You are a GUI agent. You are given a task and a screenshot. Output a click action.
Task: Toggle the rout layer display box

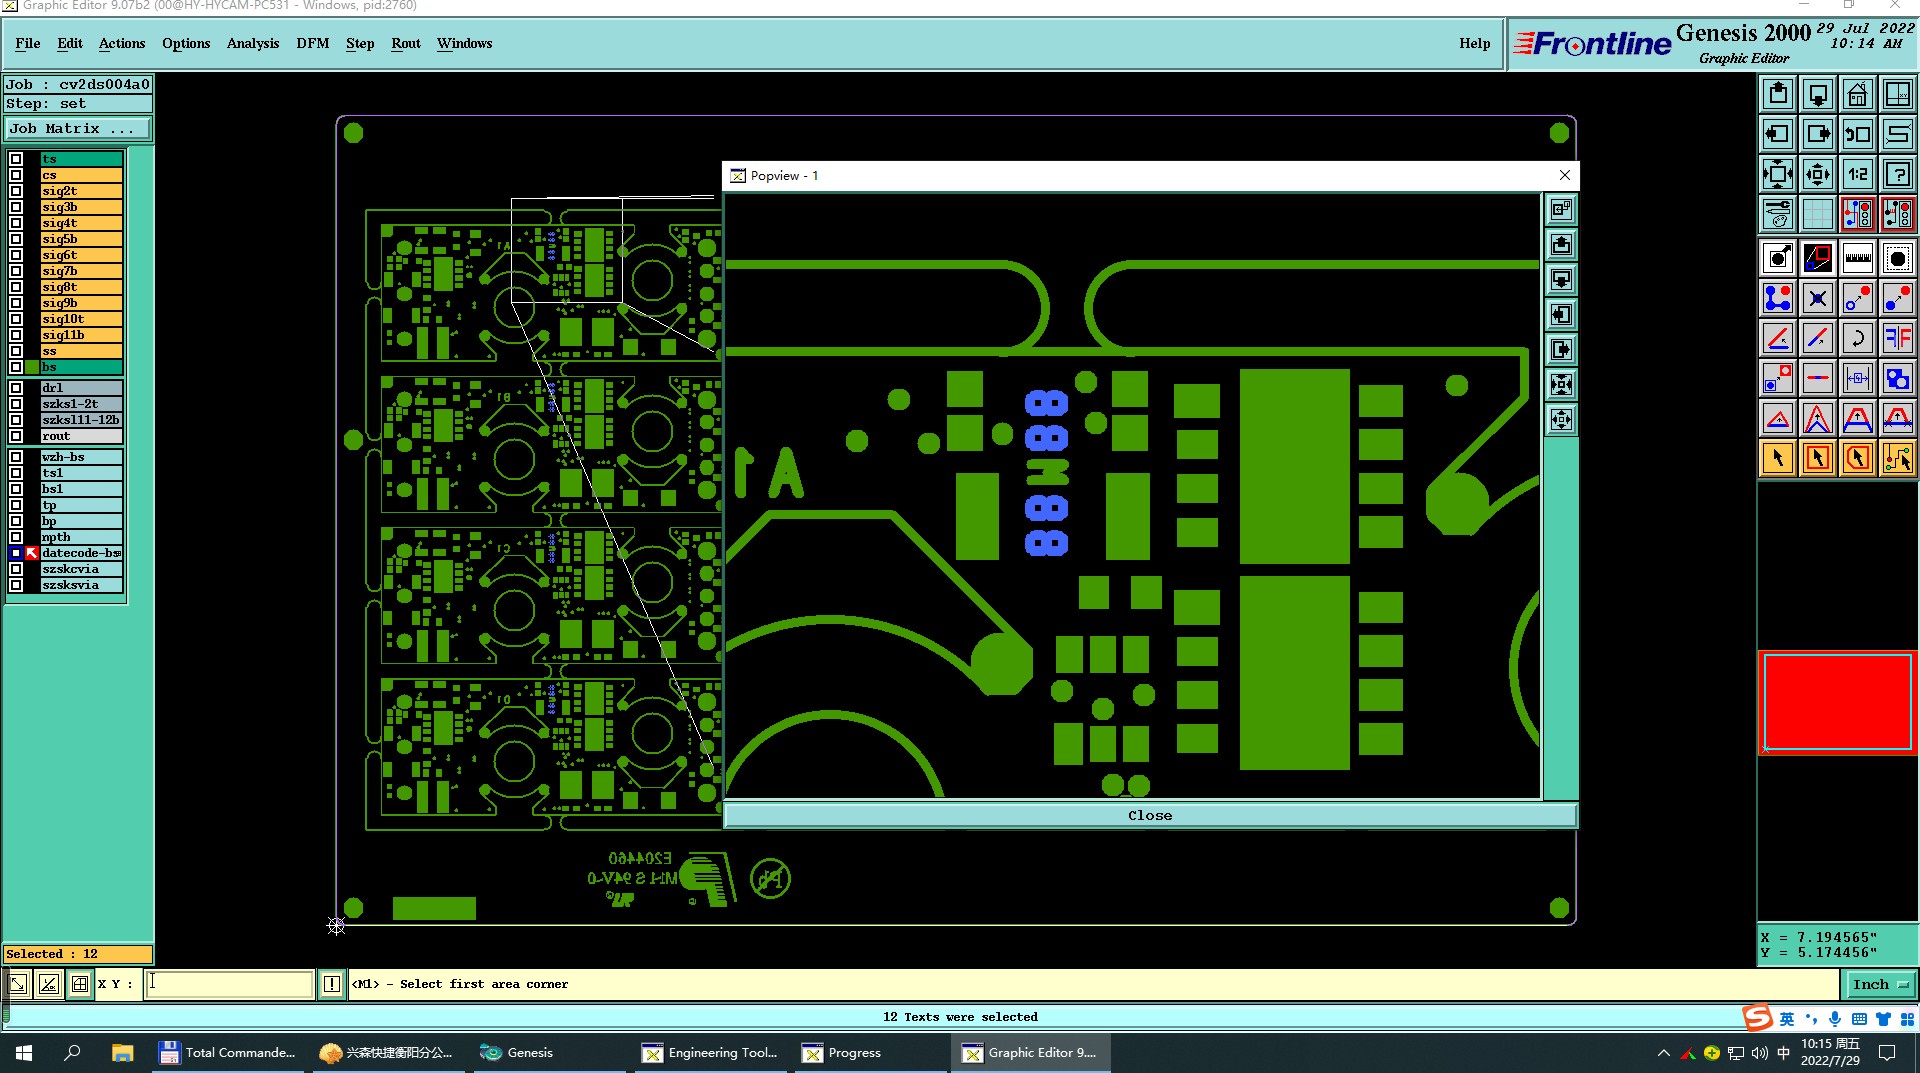pyautogui.click(x=16, y=436)
